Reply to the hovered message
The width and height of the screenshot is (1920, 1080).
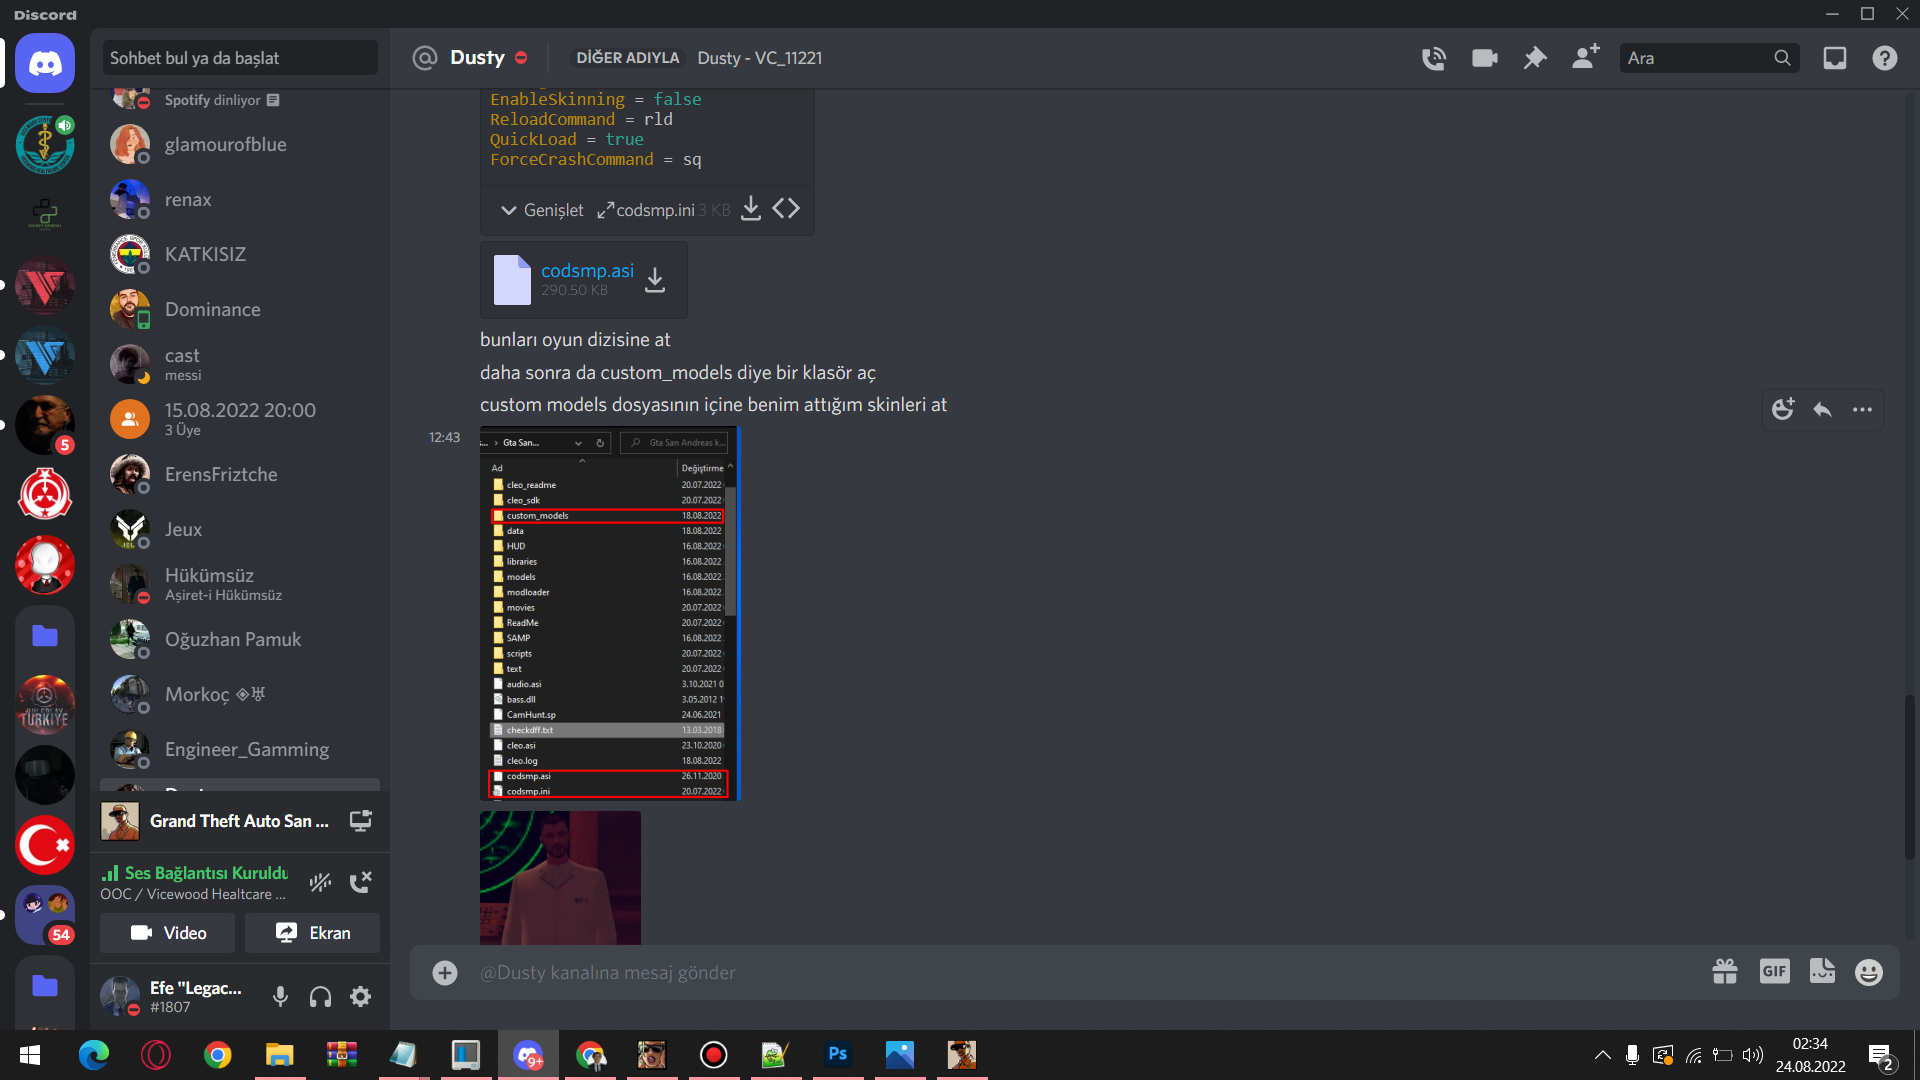coord(1822,409)
